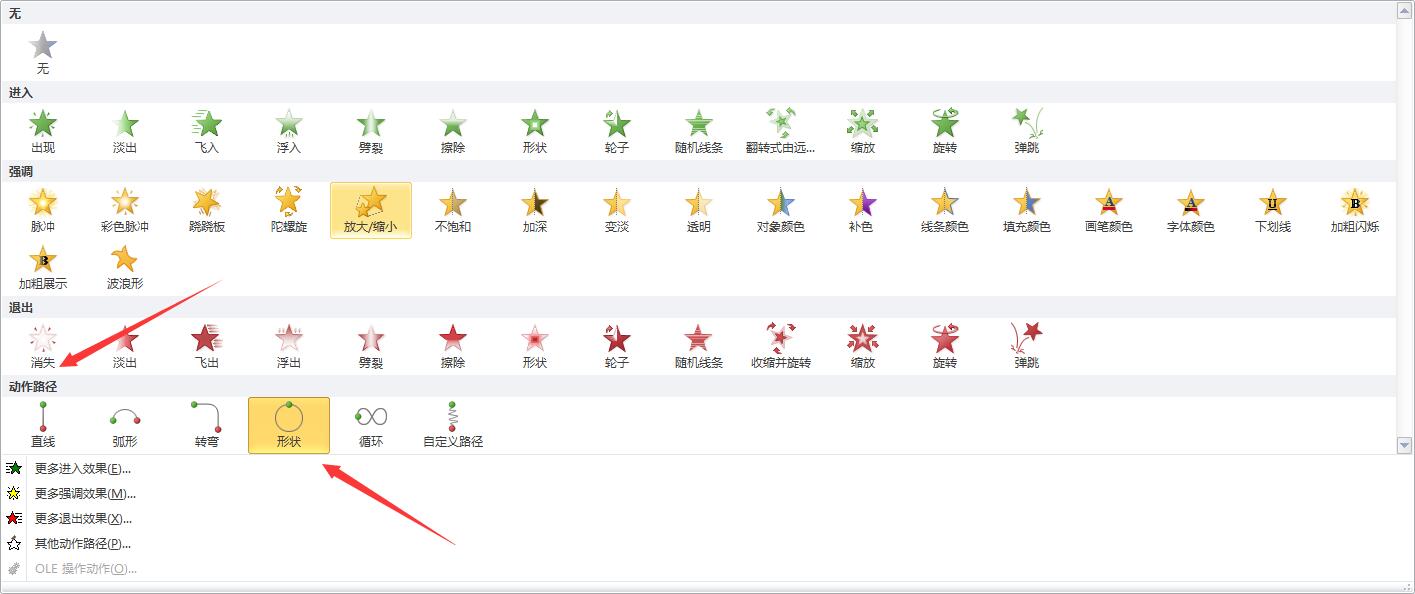The image size is (1415, 594).
Task: Select 淡出 under exit effects
Action: point(125,346)
